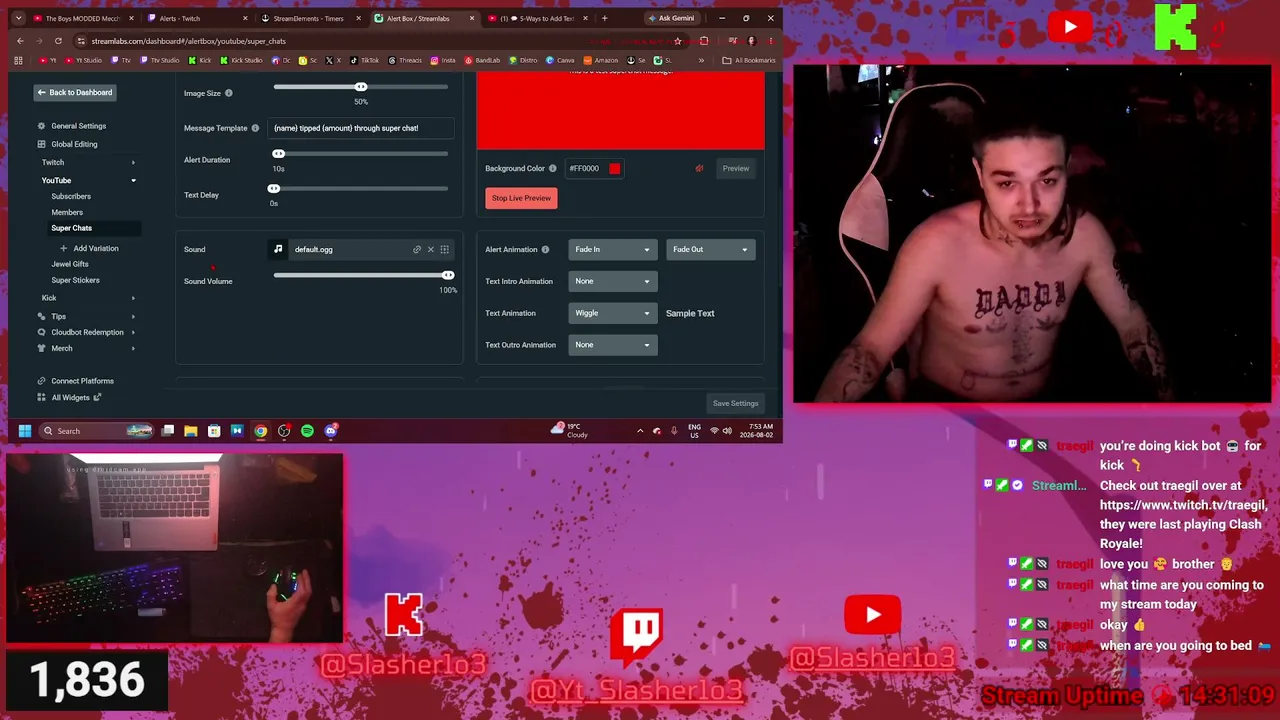Switch to the StreamElements - Timers tab
The image size is (1280, 720).
pos(309,18)
